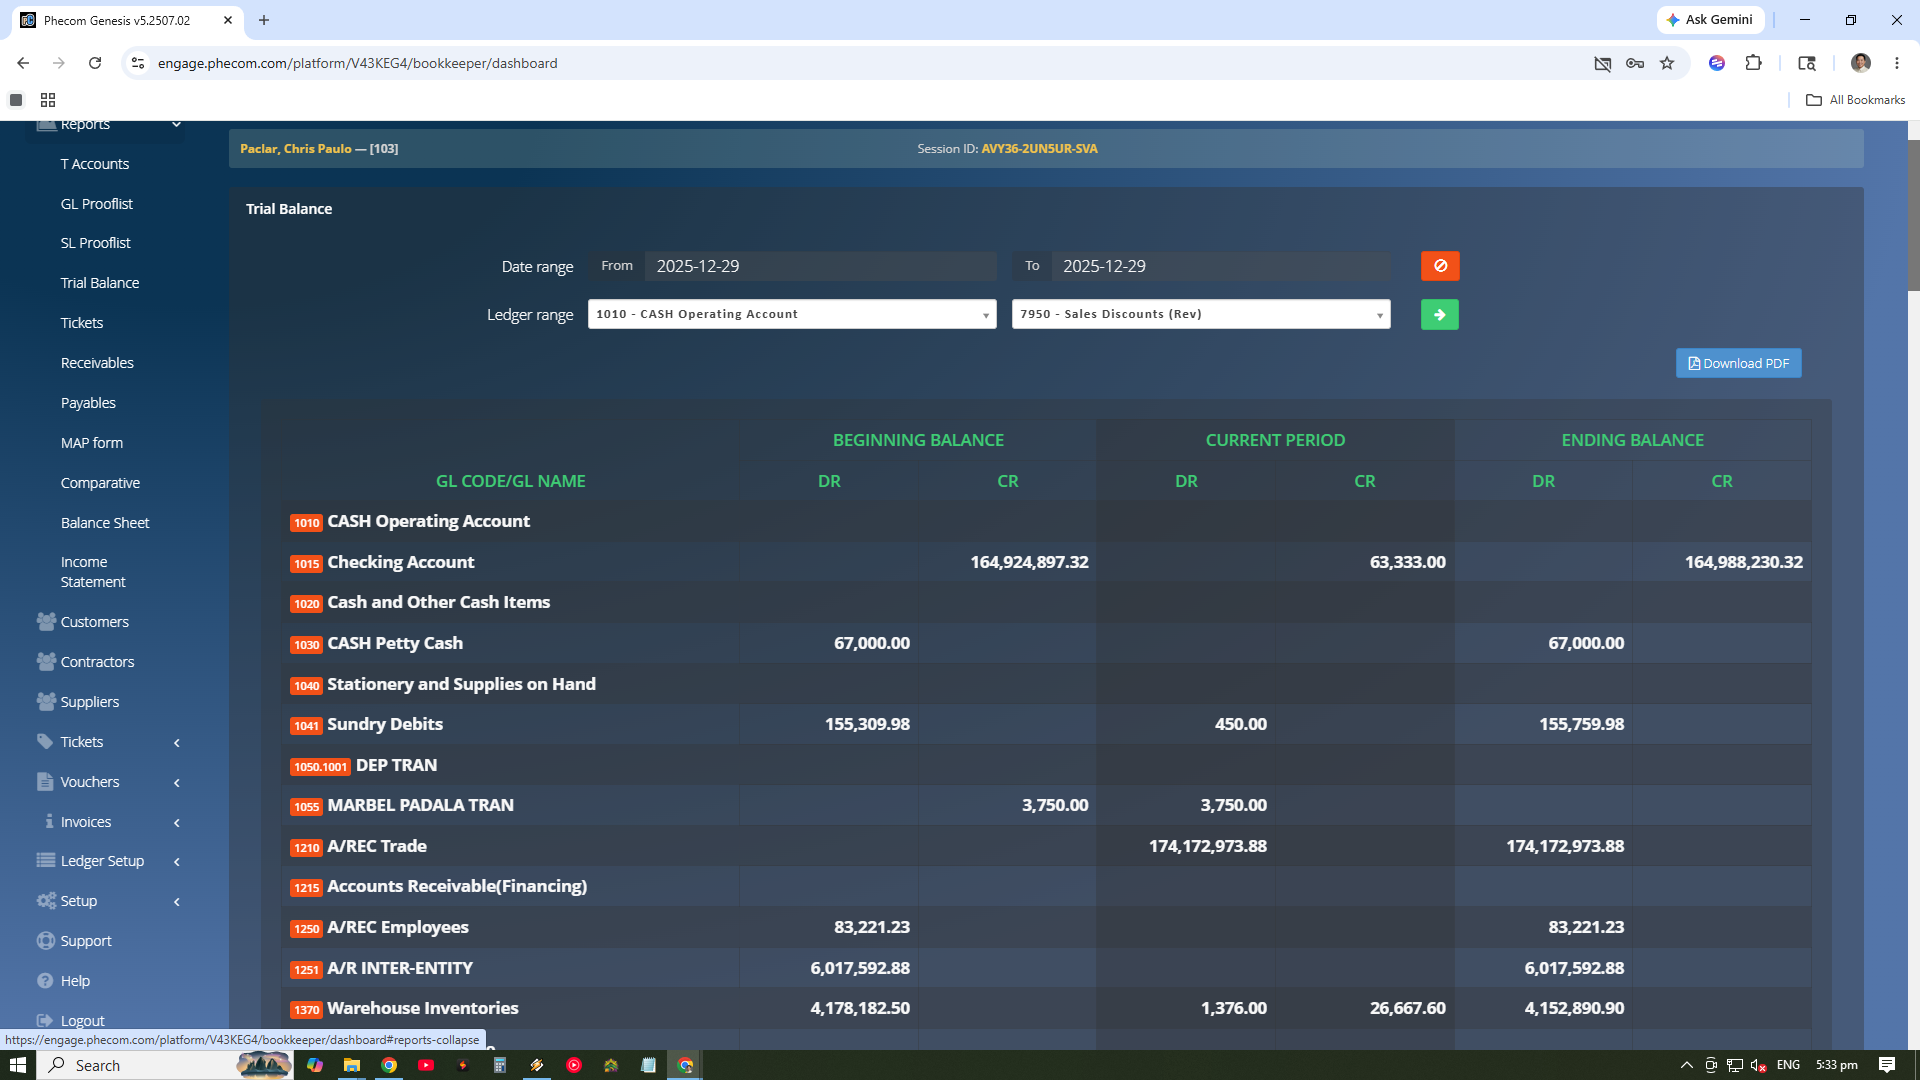The image size is (1920, 1080).
Task: Expand the Tickets sidebar menu
Action: pos(108,742)
